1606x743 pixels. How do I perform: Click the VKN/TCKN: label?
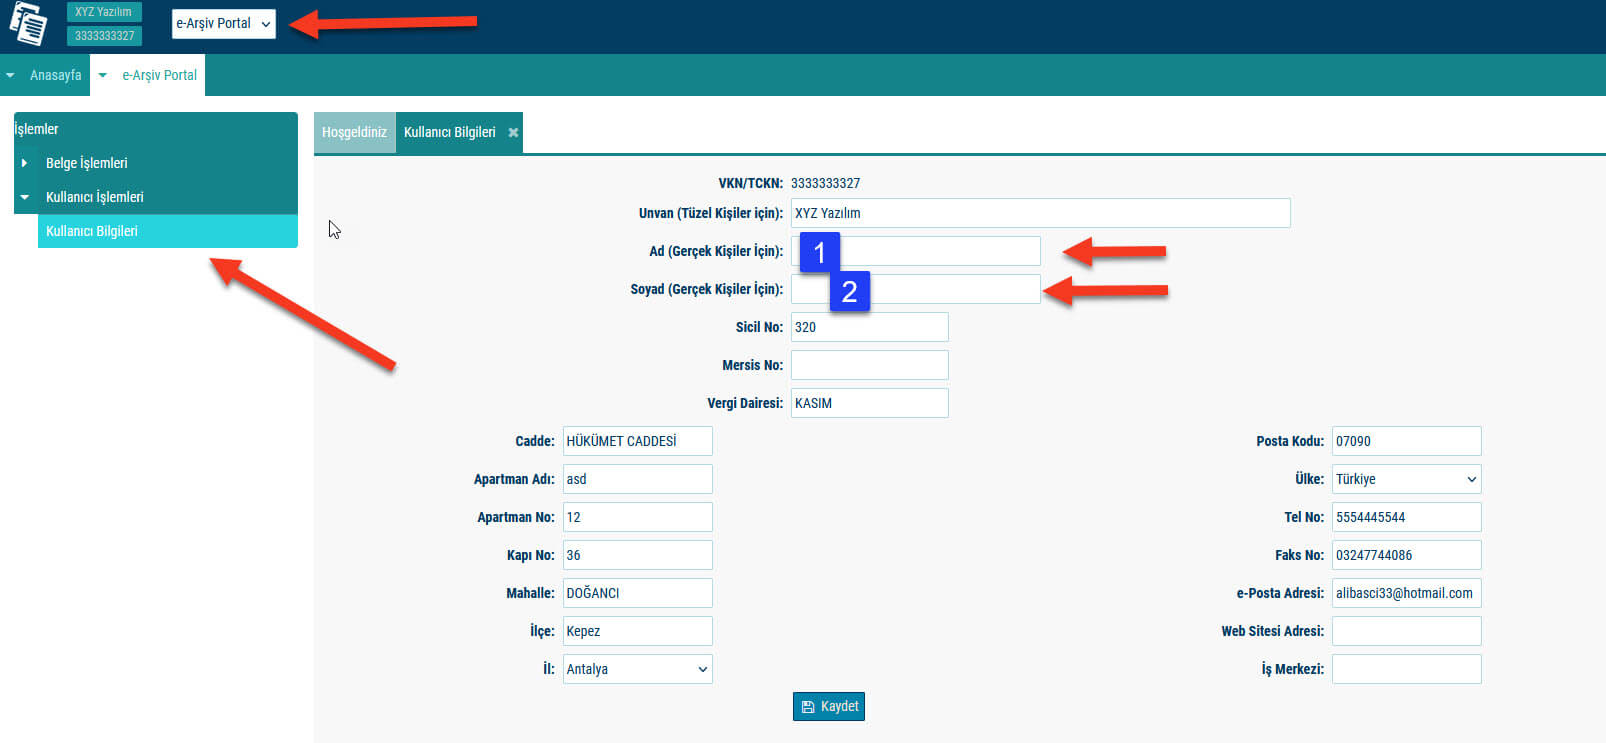[x=750, y=183]
